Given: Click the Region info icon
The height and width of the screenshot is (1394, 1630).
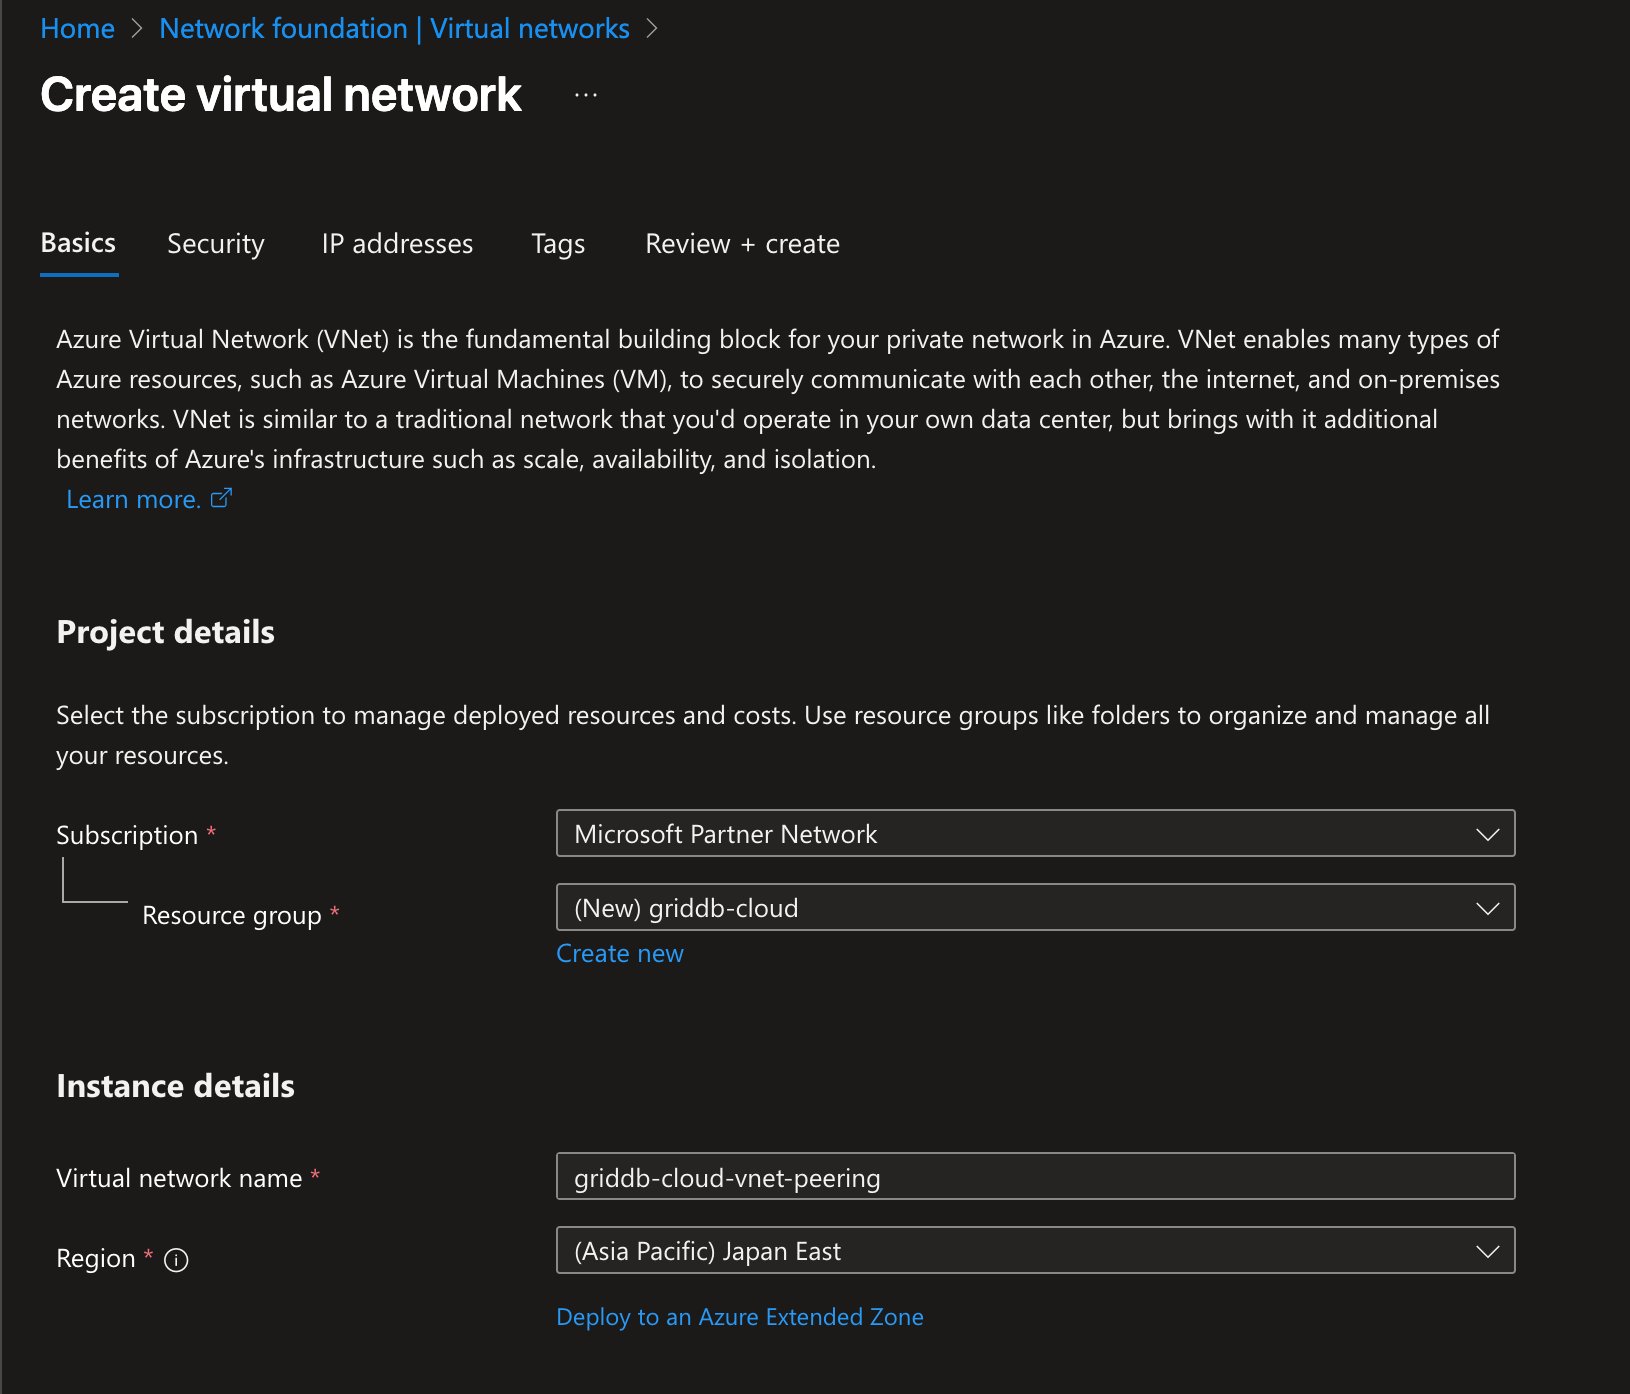Looking at the screenshot, I should pyautogui.click(x=176, y=1260).
